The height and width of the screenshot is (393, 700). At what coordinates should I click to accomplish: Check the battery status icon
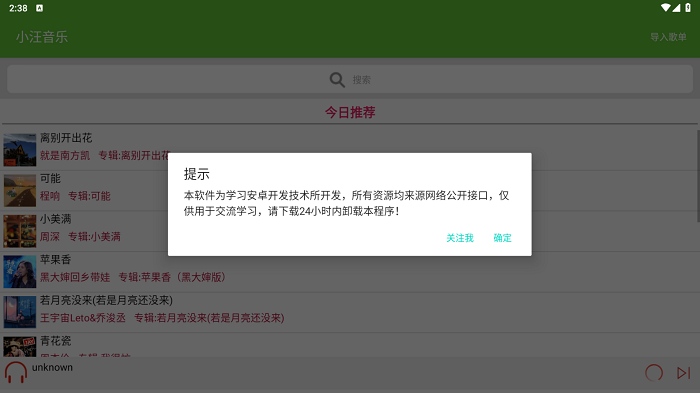688,8
